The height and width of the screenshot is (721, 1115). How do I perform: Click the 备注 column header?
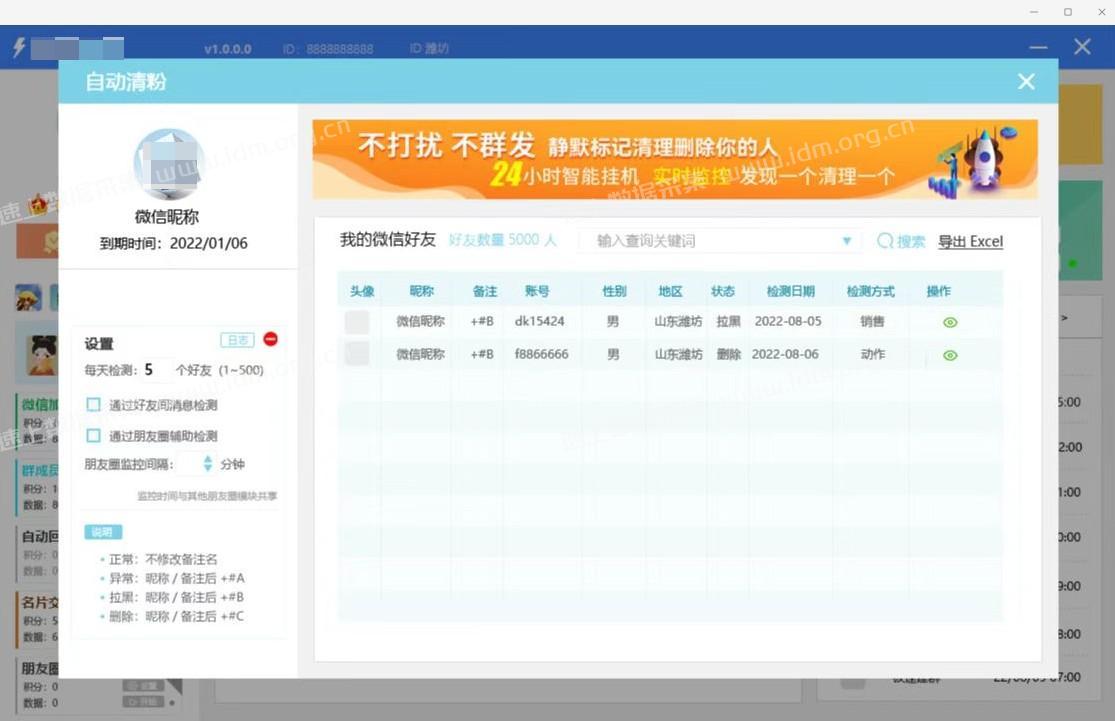click(484, 291)
